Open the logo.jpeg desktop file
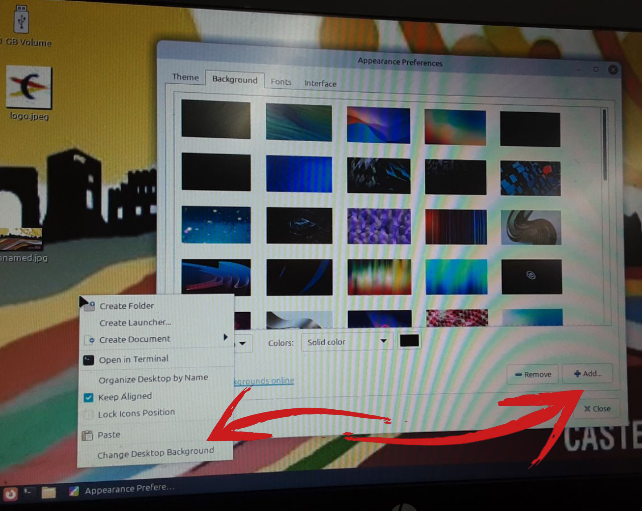 click(x=29, y=90)
